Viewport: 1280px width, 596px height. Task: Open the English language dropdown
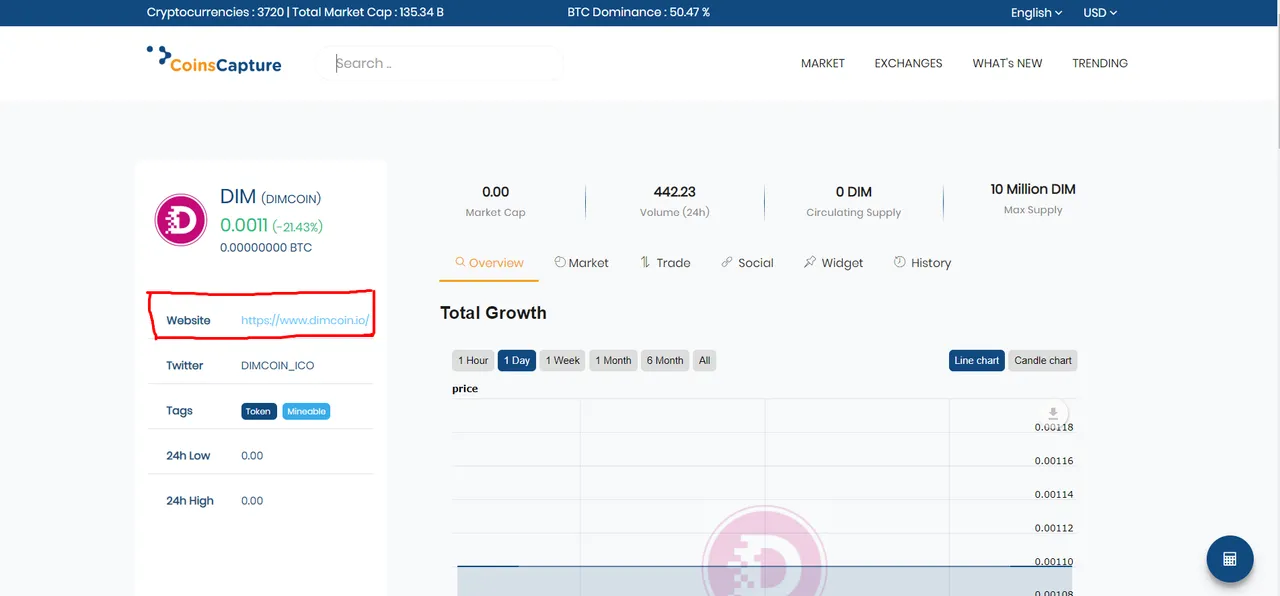pyautogui.click(x=1036, y=13)
